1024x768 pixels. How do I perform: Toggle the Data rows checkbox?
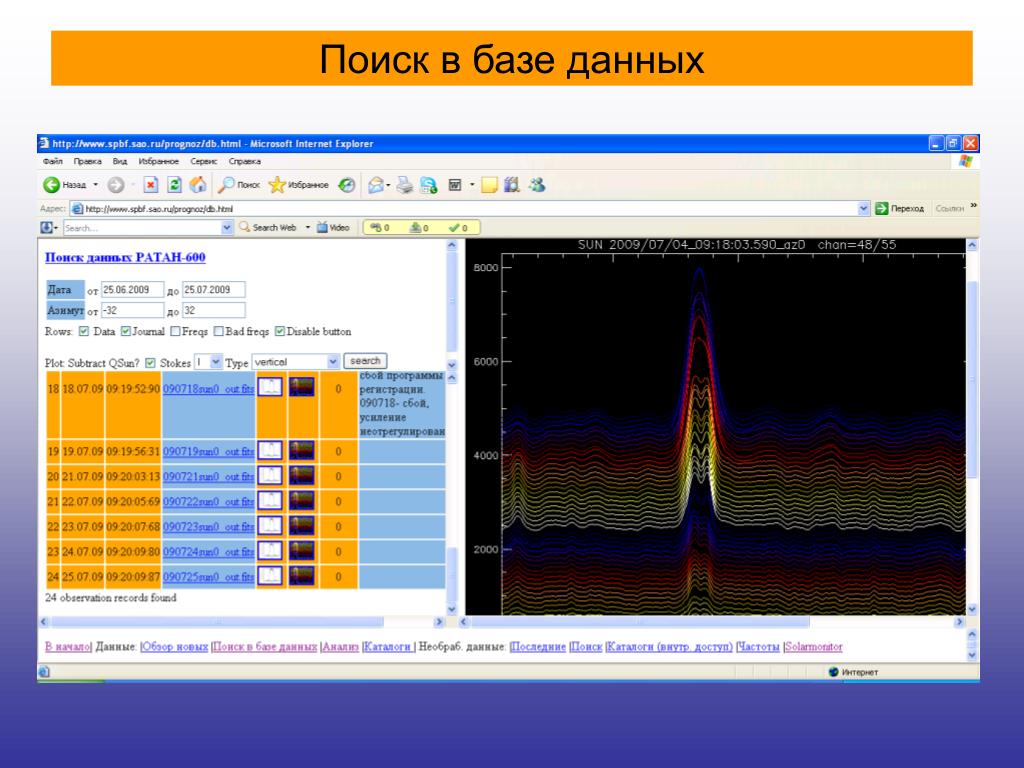pos(84,331)
